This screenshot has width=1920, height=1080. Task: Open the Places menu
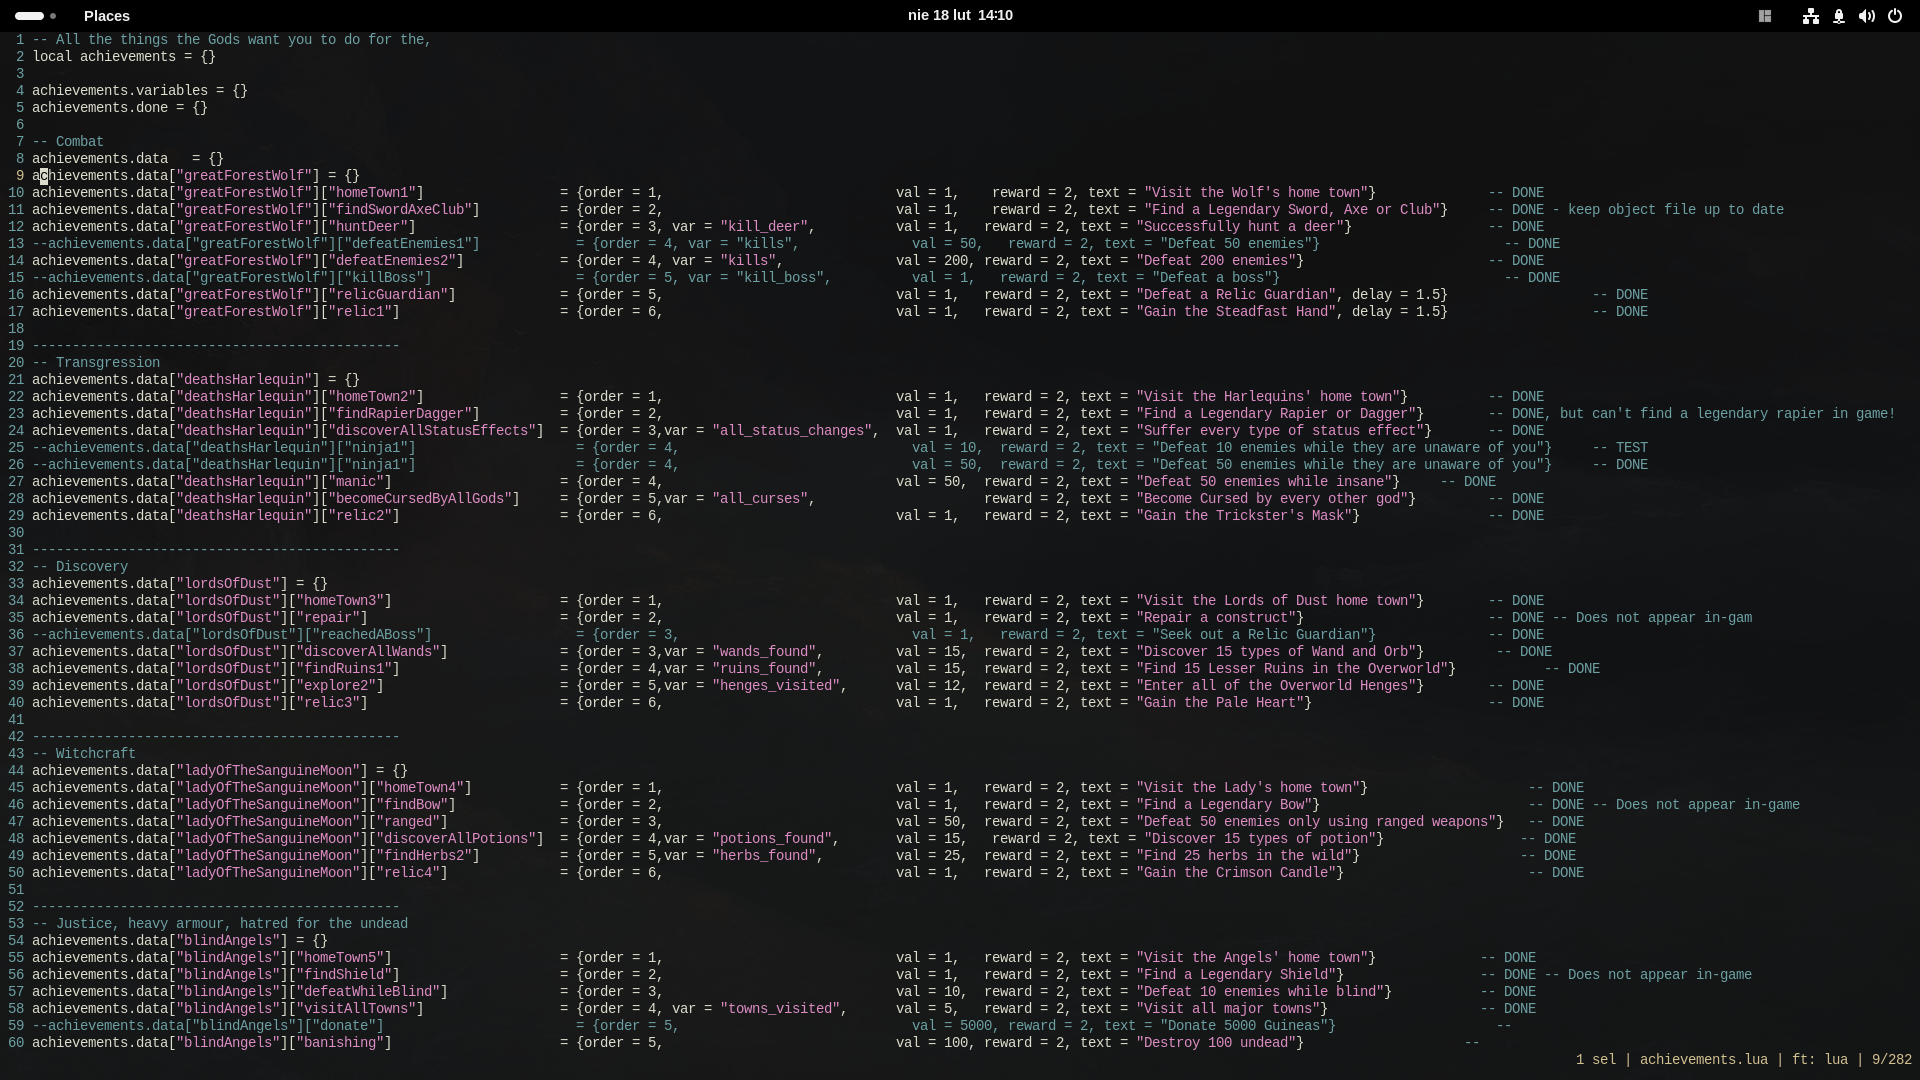(x=107, y=16)
